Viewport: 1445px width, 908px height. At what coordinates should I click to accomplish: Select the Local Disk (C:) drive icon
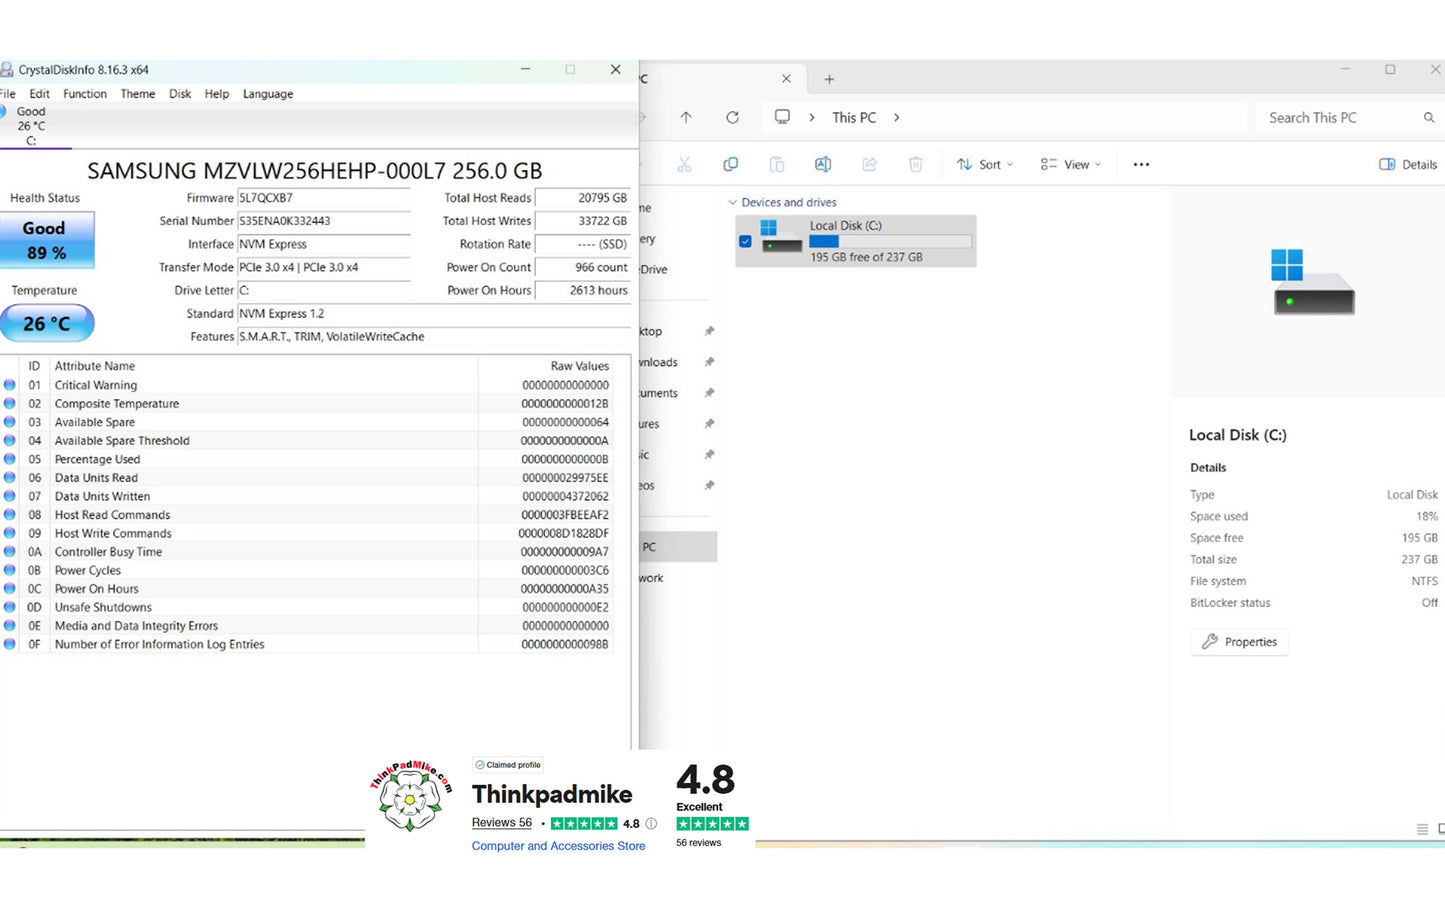tap(781, 237)
